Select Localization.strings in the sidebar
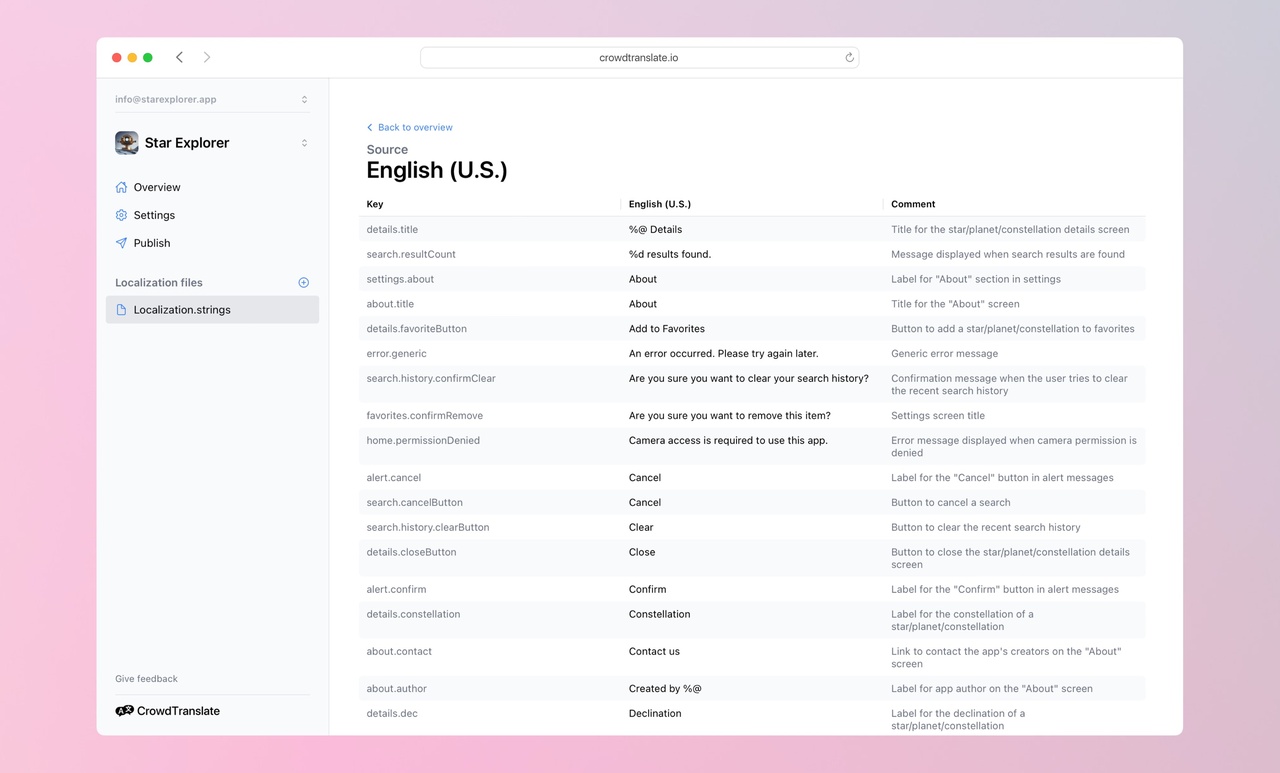This screenshot has width=1280, height=773. (x=183, y=310)
